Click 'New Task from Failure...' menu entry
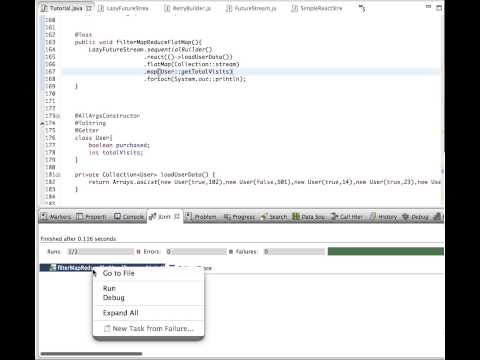This screenshot has height=360, width=480. tap(148, 329)
